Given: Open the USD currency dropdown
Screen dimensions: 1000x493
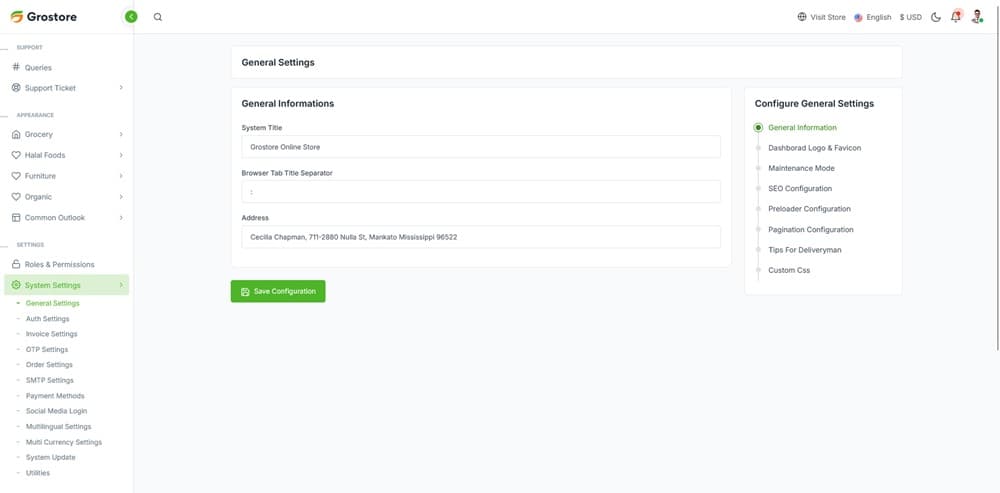Looking at the screenshot, I should [x=910, y=17].
